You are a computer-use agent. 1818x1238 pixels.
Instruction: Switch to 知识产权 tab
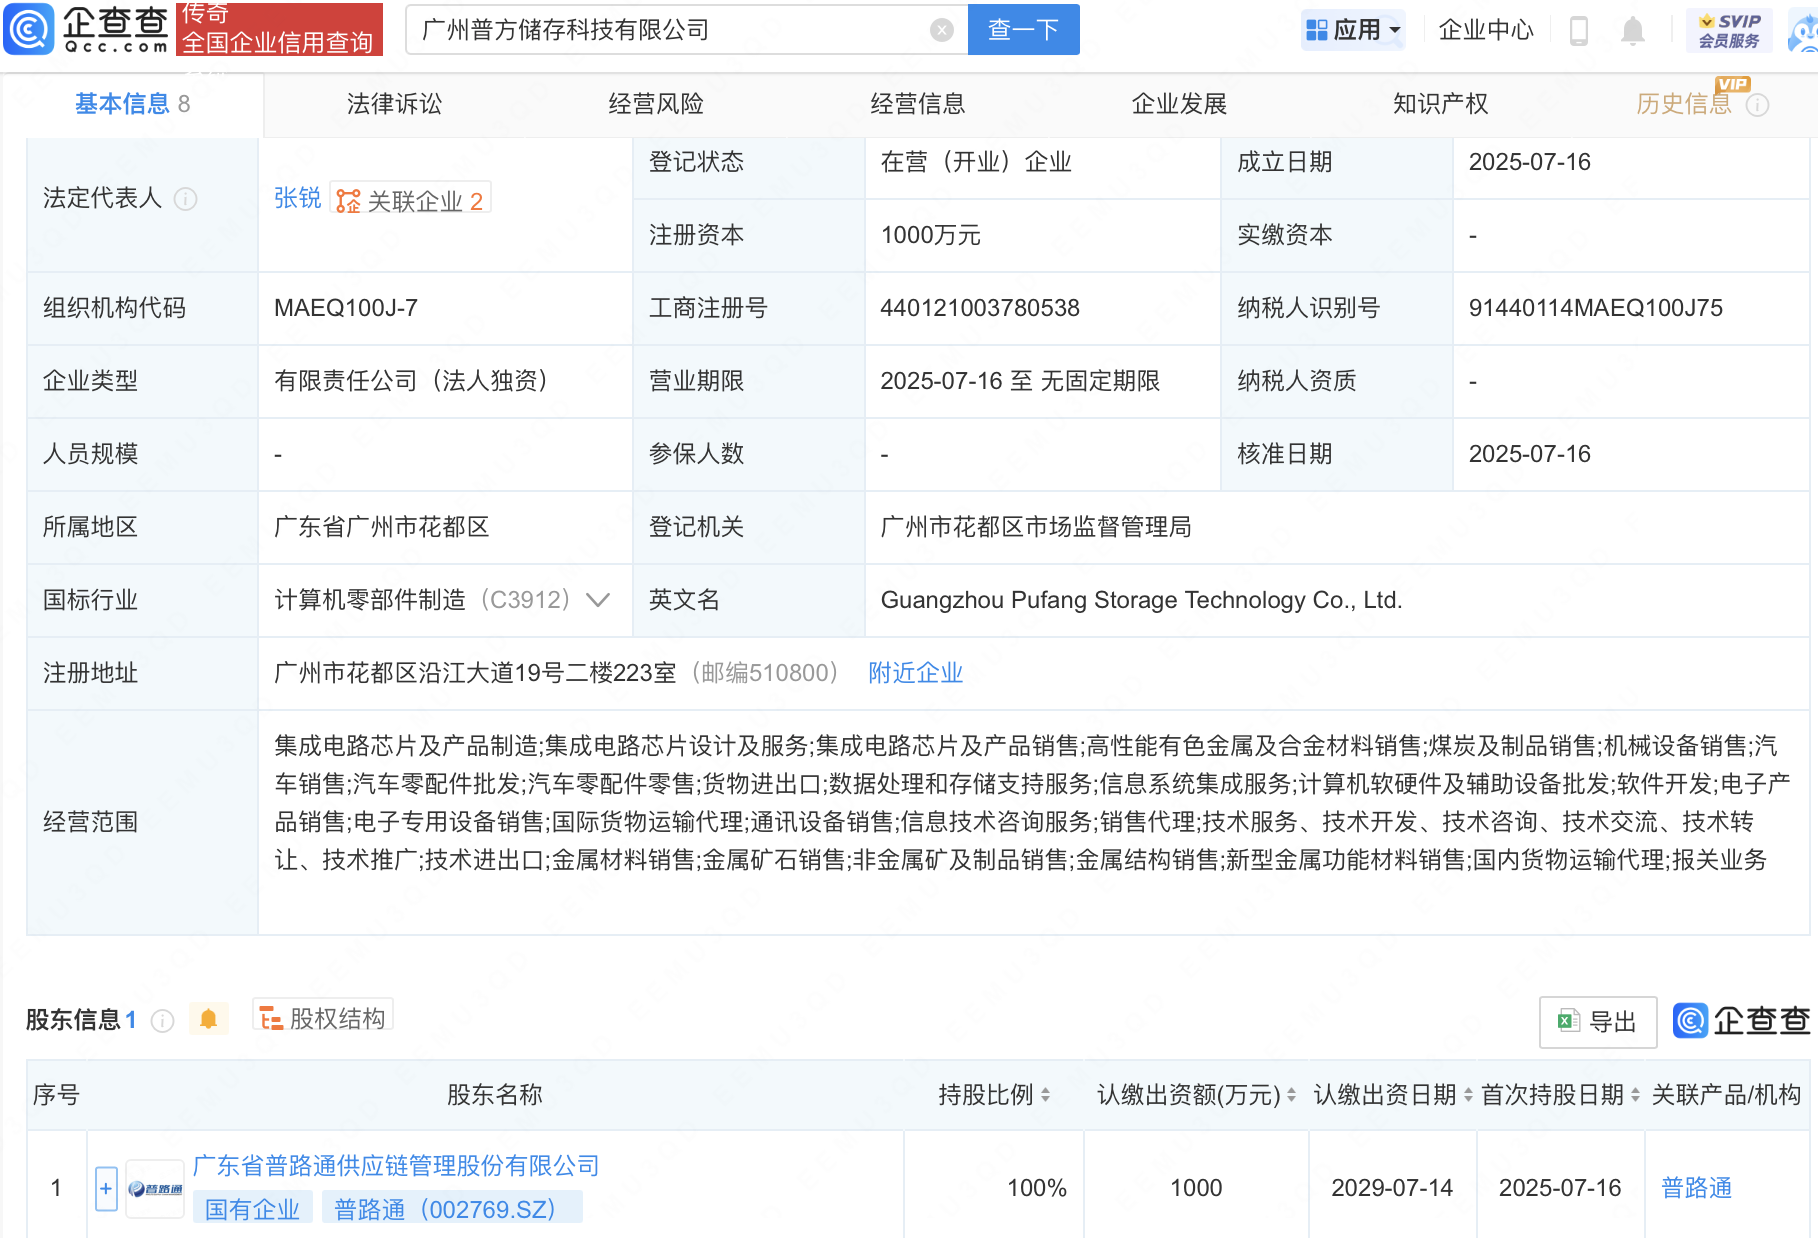(x=1441, y=104)
